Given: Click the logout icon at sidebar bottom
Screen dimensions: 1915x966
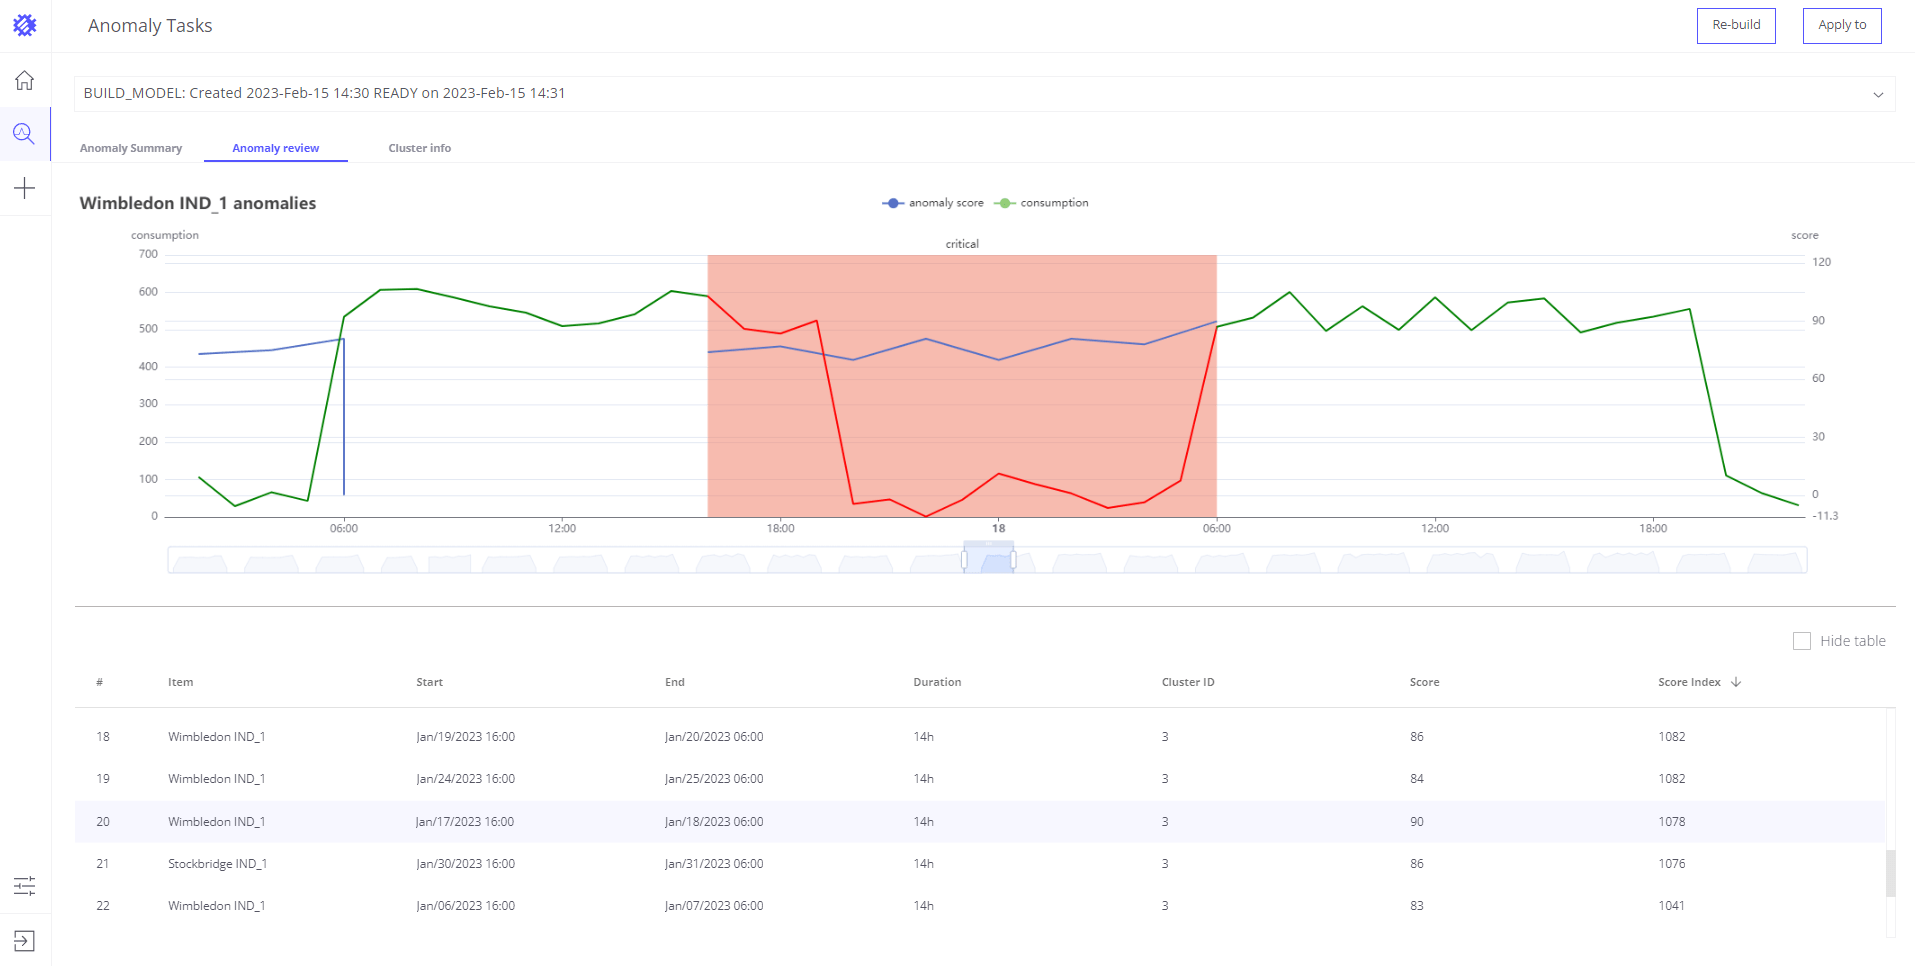Looking at the screenshot, I should pos(25,941).
